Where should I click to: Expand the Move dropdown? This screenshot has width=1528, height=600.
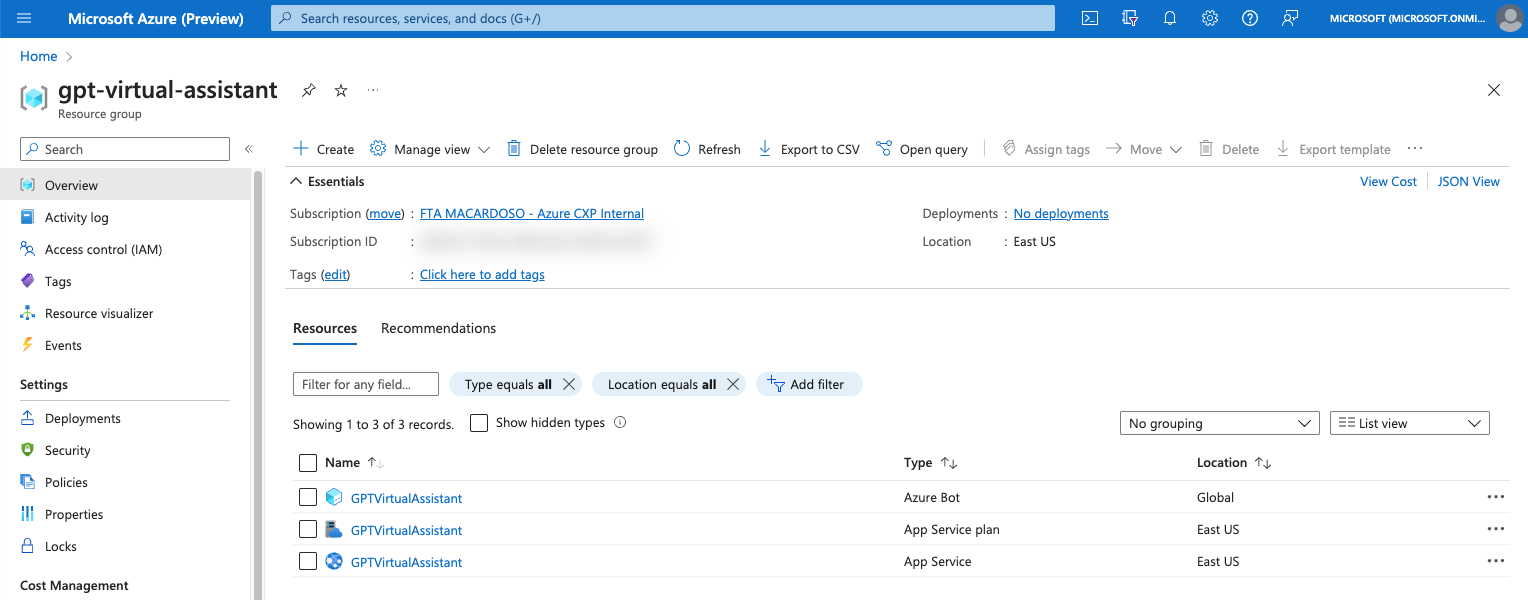coord(1144,149)
